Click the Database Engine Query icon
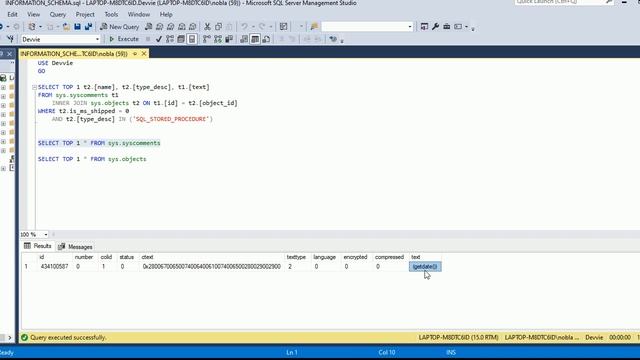 149,27
